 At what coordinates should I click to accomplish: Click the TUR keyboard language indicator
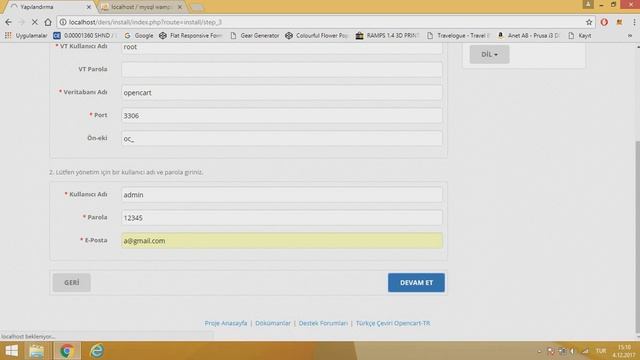[x=601, y=351]
